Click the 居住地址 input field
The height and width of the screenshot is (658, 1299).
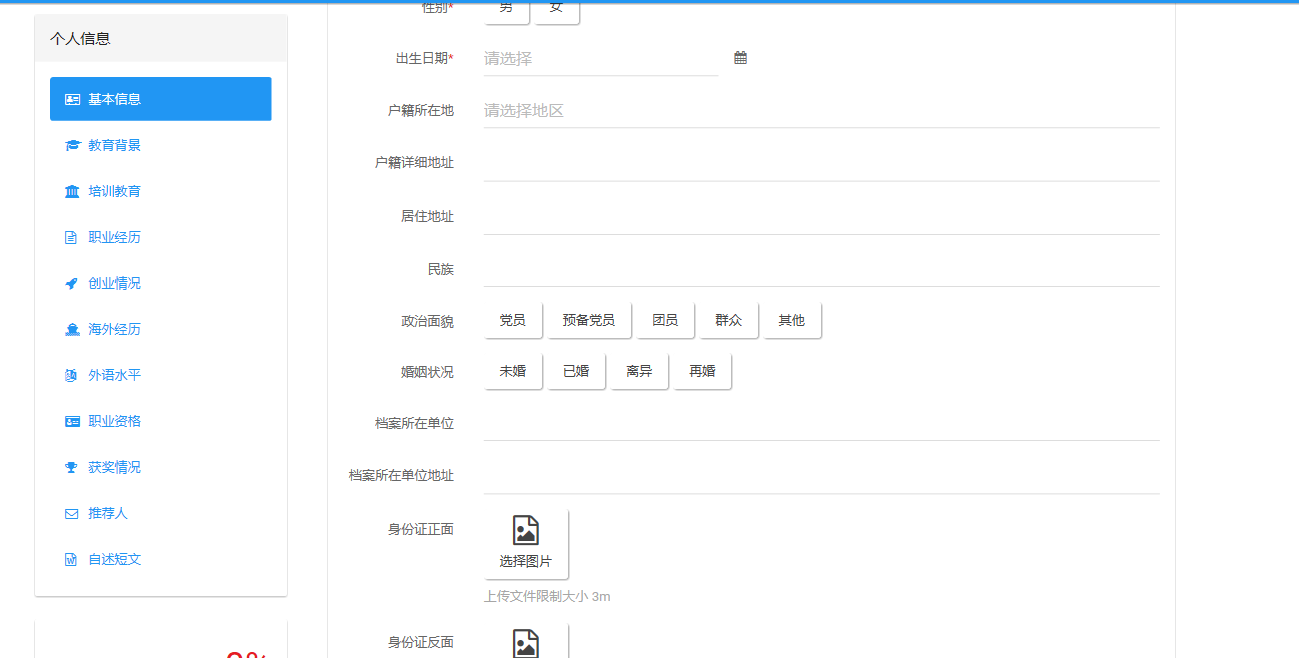[821, 216]
